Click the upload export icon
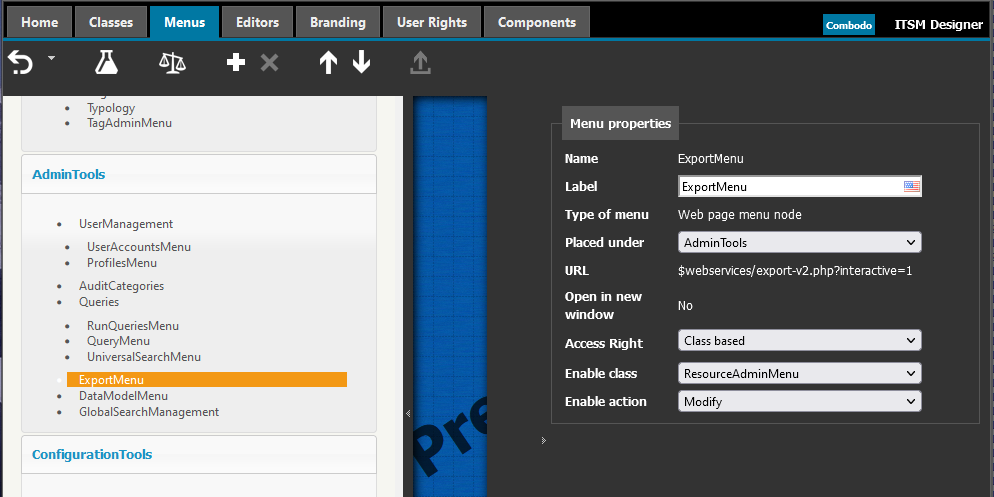This screenshot has width=994, height=497. tap(420, 63)
